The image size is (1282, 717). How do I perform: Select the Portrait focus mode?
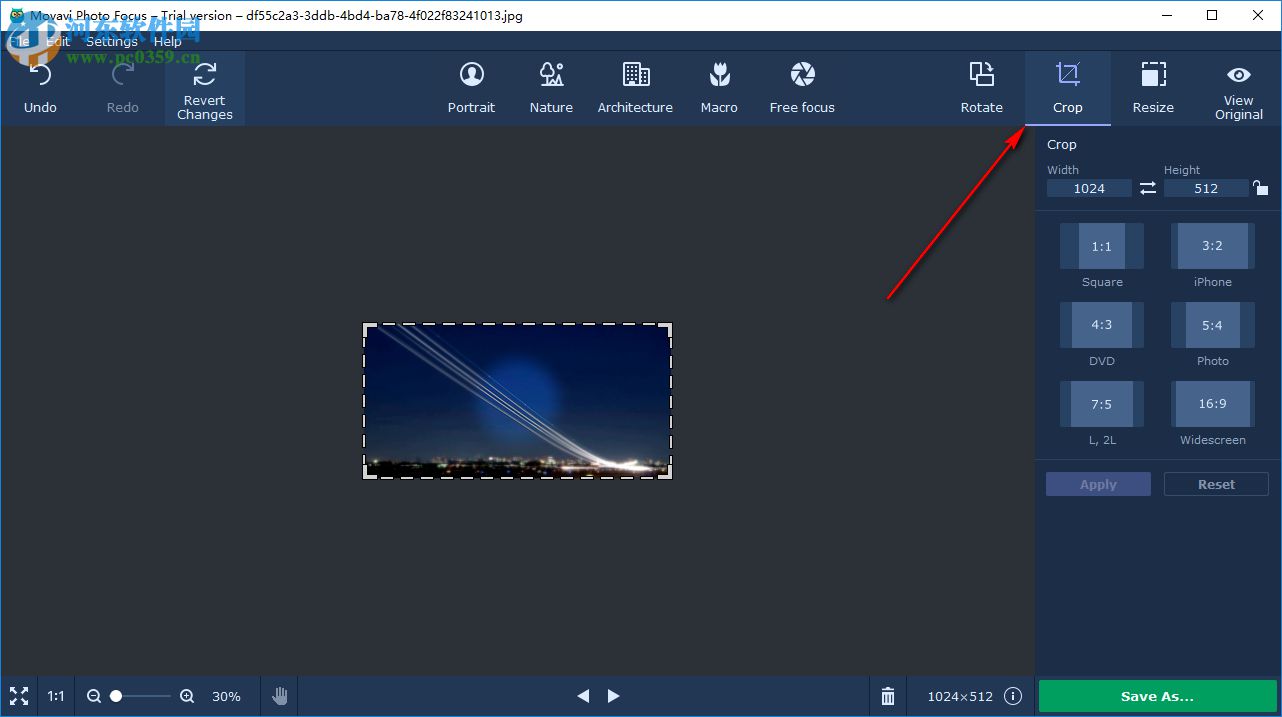point(471,88)
